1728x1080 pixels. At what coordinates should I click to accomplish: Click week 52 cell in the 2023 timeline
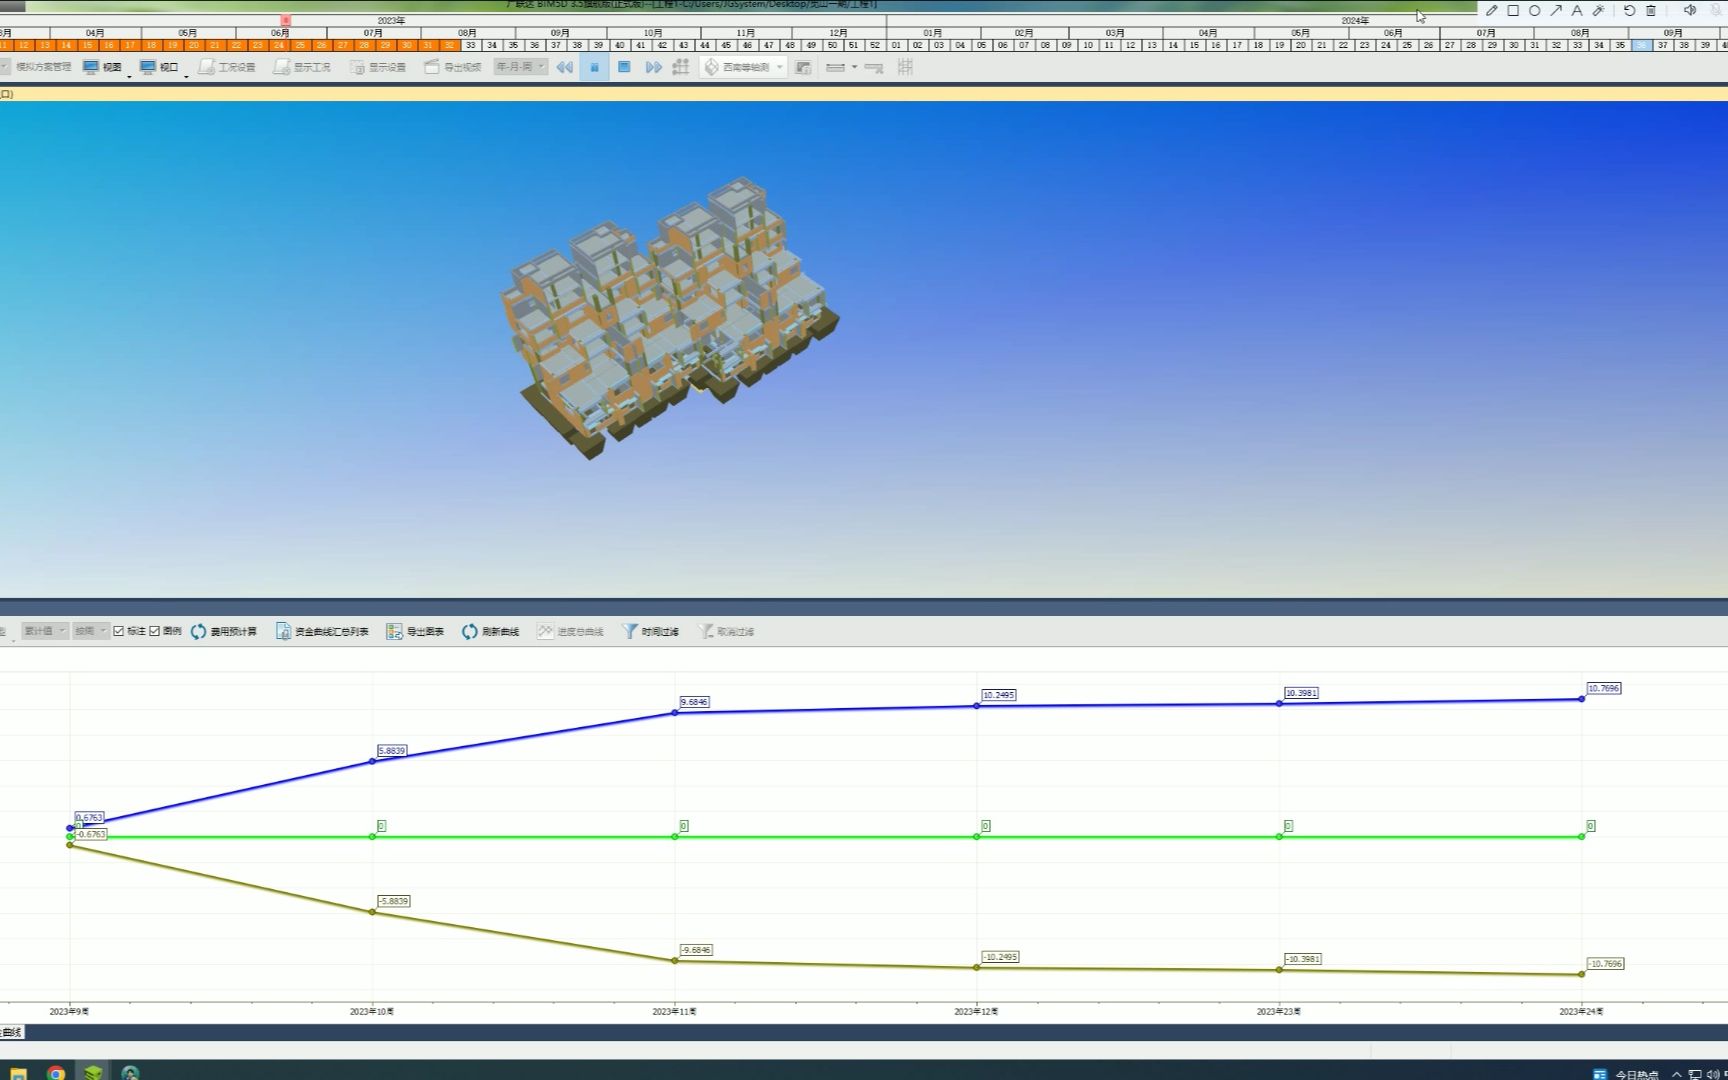tap(875, 45)
